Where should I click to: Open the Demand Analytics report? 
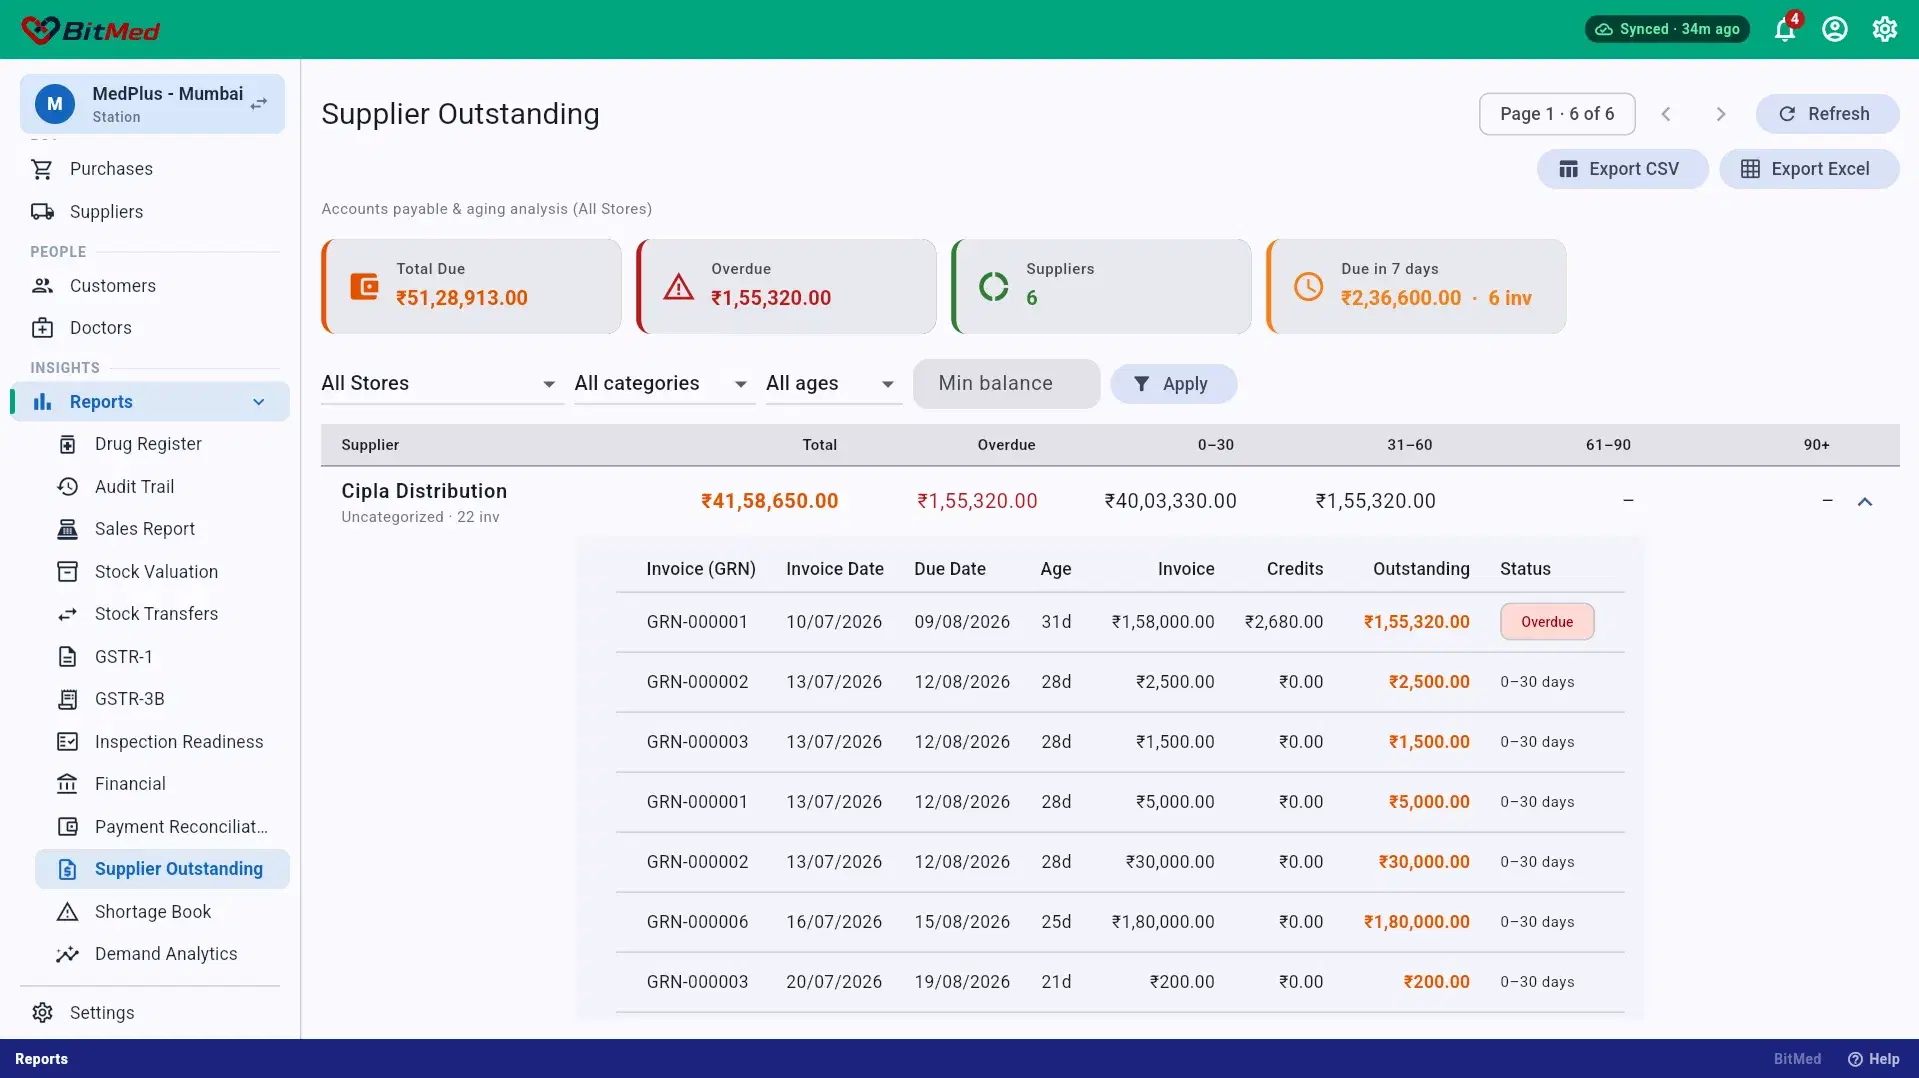point(162,954)
